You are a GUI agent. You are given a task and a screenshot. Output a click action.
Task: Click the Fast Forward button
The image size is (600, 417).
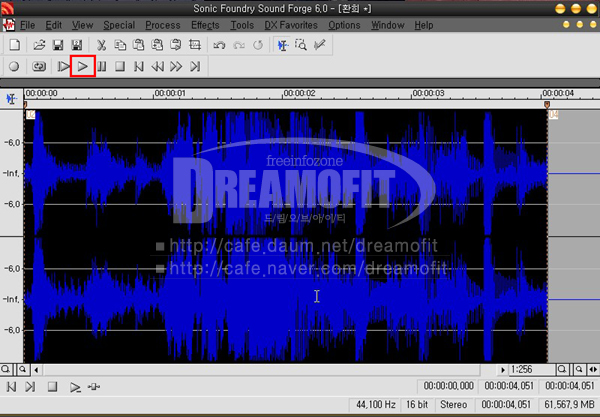click(176, 67)
